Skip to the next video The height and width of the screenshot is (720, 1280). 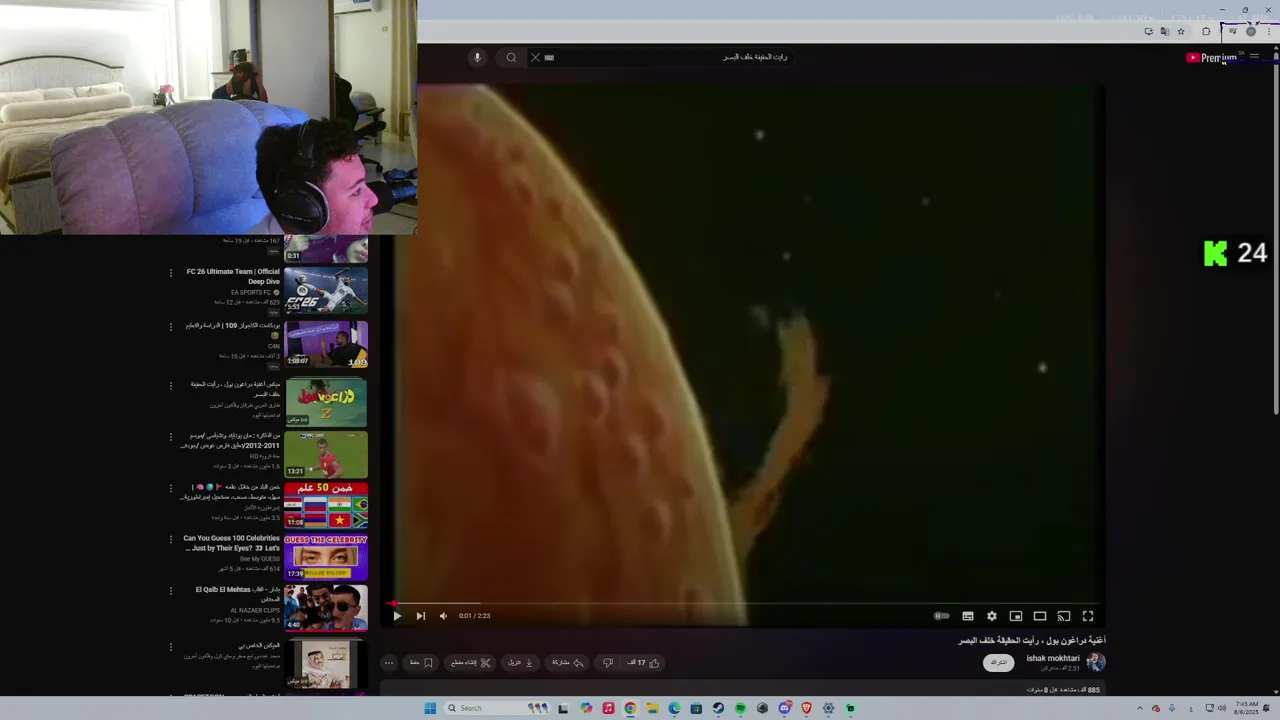tap(420, 616)
